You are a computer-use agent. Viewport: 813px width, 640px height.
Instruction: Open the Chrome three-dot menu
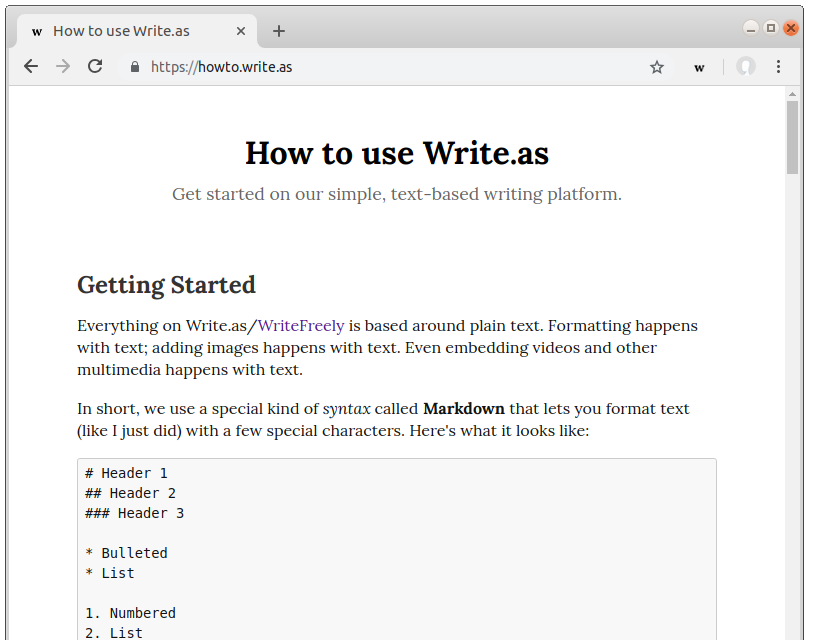(778, 66)
